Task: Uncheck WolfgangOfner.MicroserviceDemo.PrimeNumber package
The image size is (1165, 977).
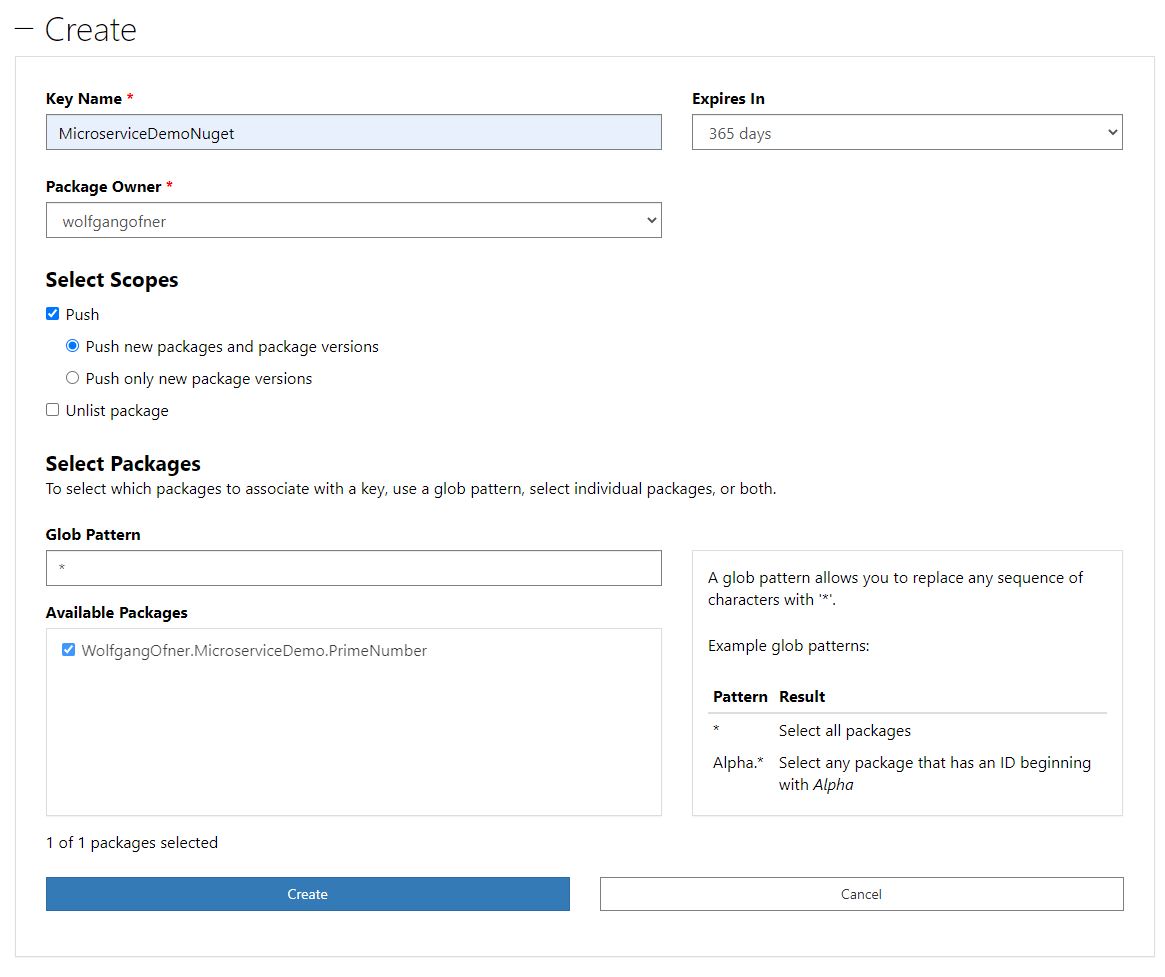Action: click(x=68, y=649)
